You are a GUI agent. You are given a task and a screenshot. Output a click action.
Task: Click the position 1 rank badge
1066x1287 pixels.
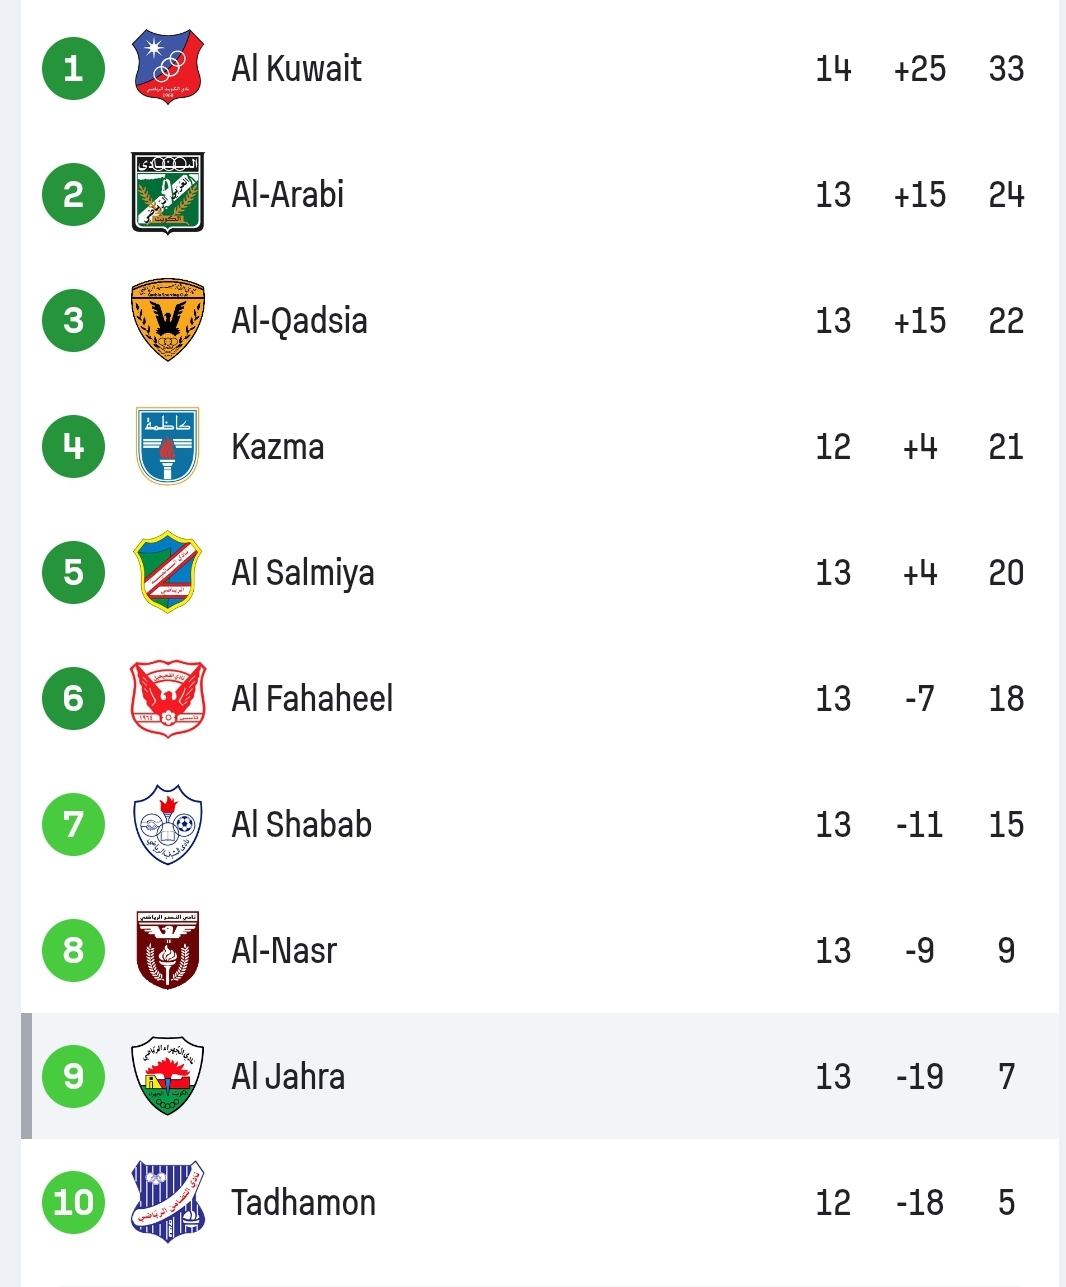coord(73,68)
